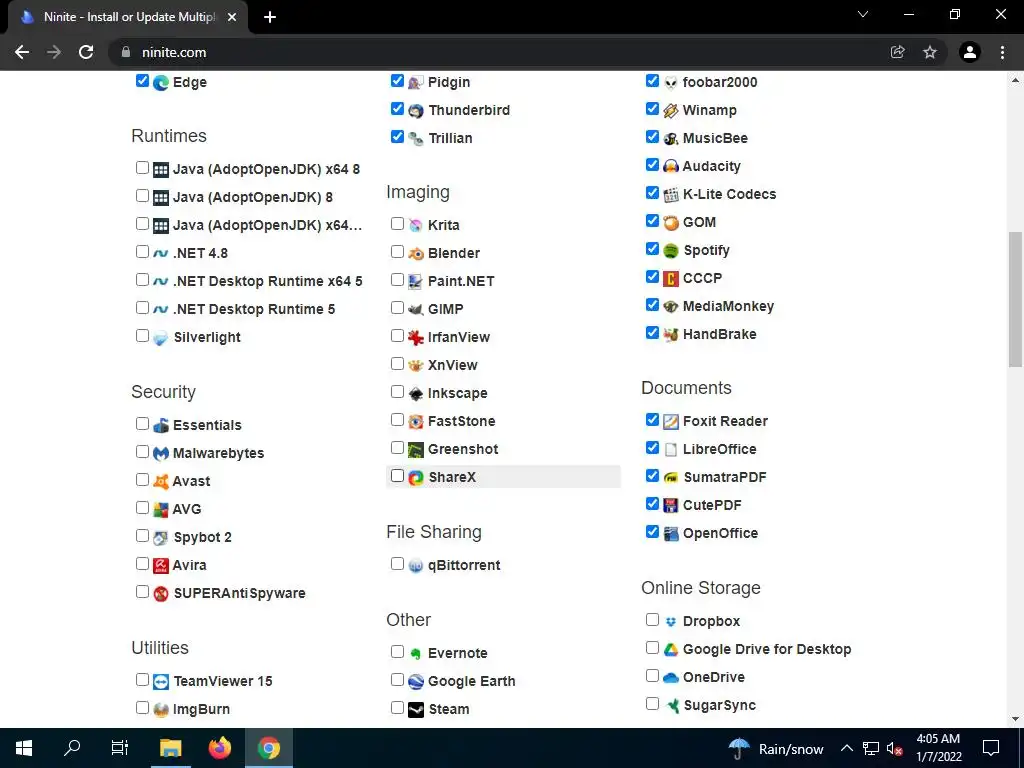Check the Inkscape checkbox

tap(397, 392)
